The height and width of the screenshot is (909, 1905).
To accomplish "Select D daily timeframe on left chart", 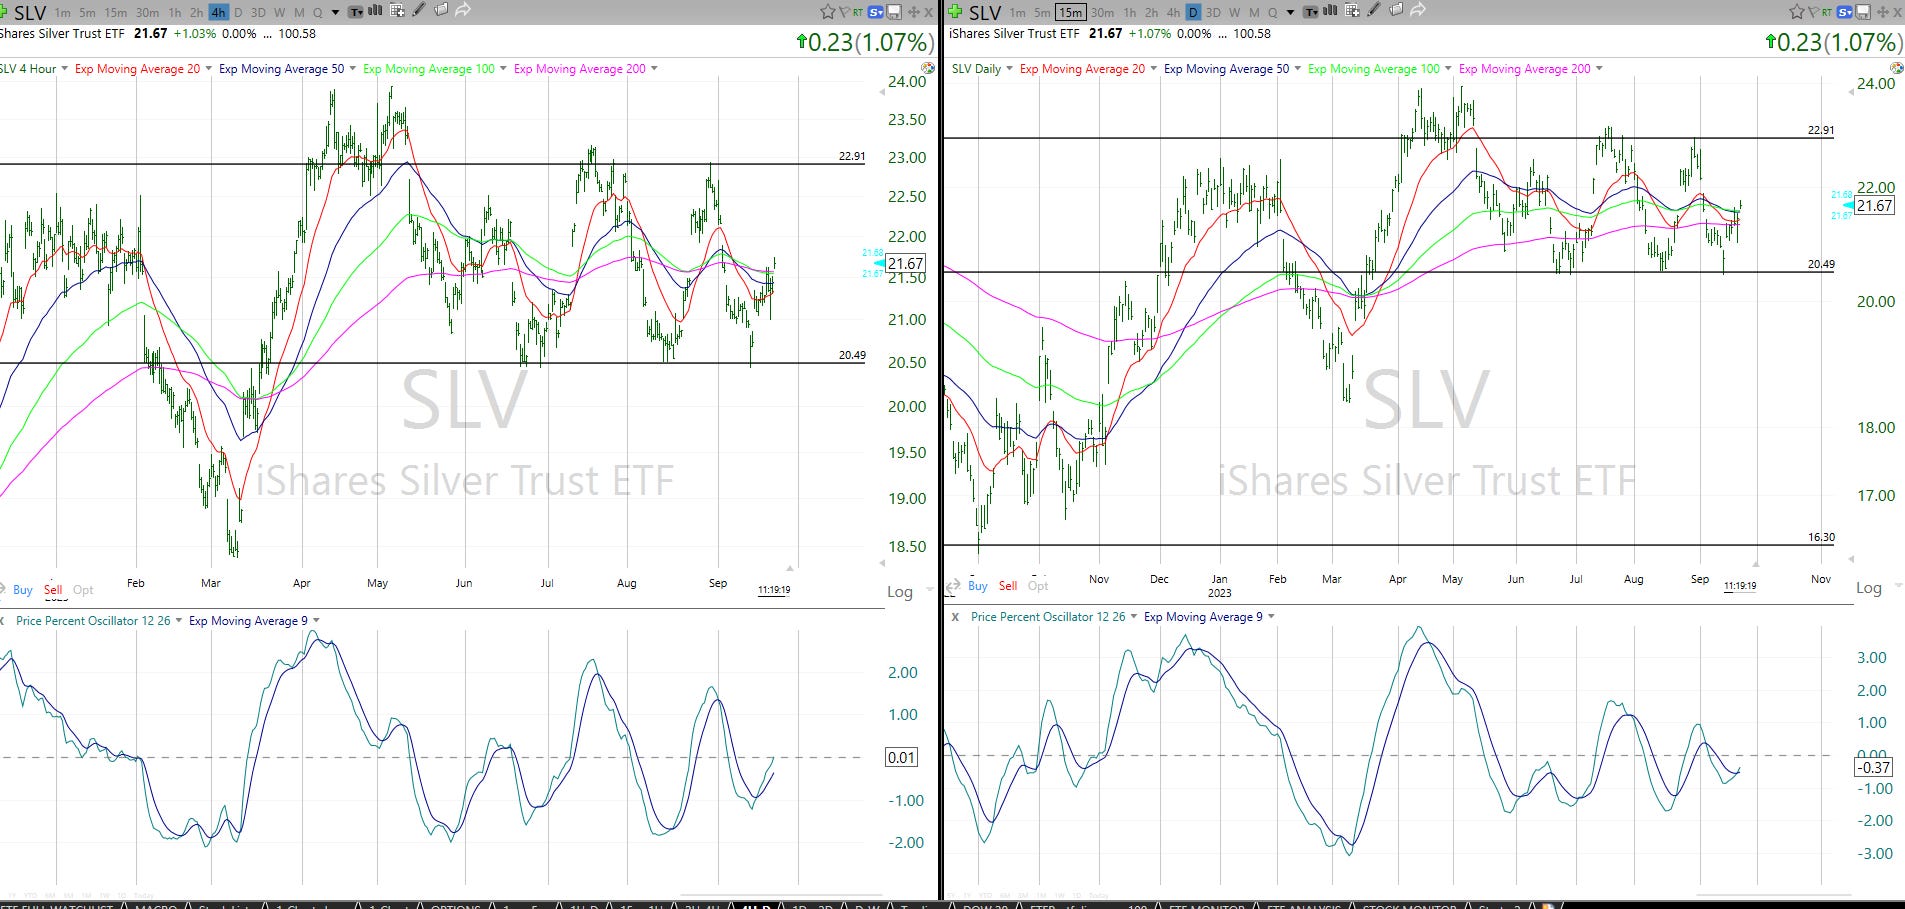I will 237,13.
